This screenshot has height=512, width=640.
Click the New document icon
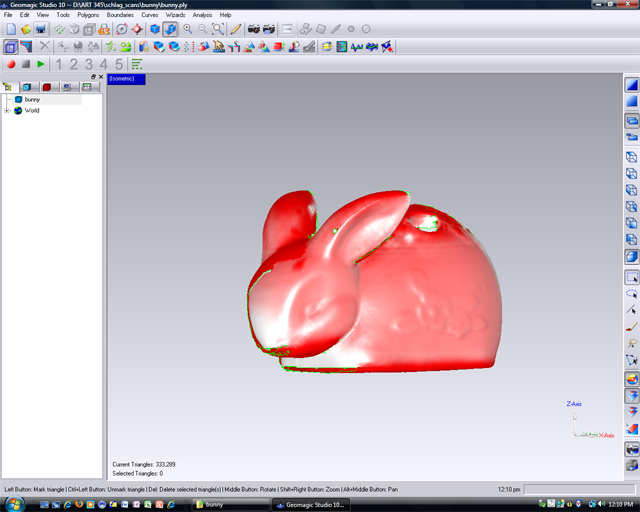[x=11, y=29]
